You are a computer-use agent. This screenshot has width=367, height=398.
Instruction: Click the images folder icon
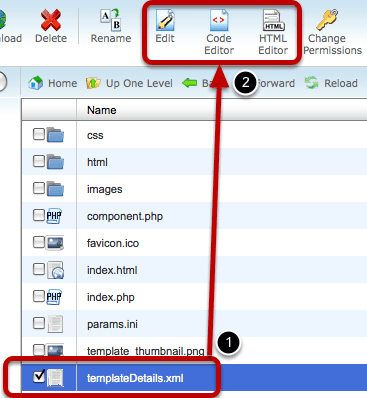tap(55, 189)
